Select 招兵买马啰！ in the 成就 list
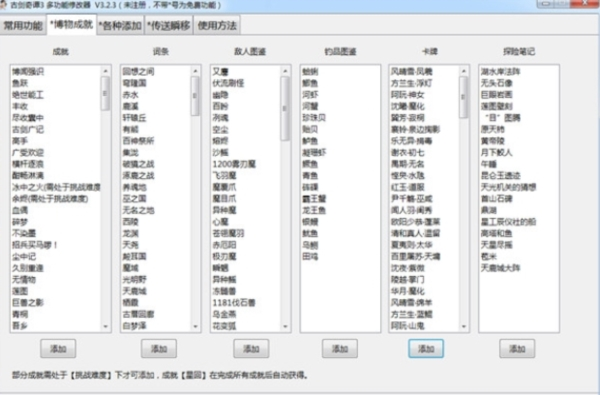This screenshot has height=395, width=600. tap(35, 245)
